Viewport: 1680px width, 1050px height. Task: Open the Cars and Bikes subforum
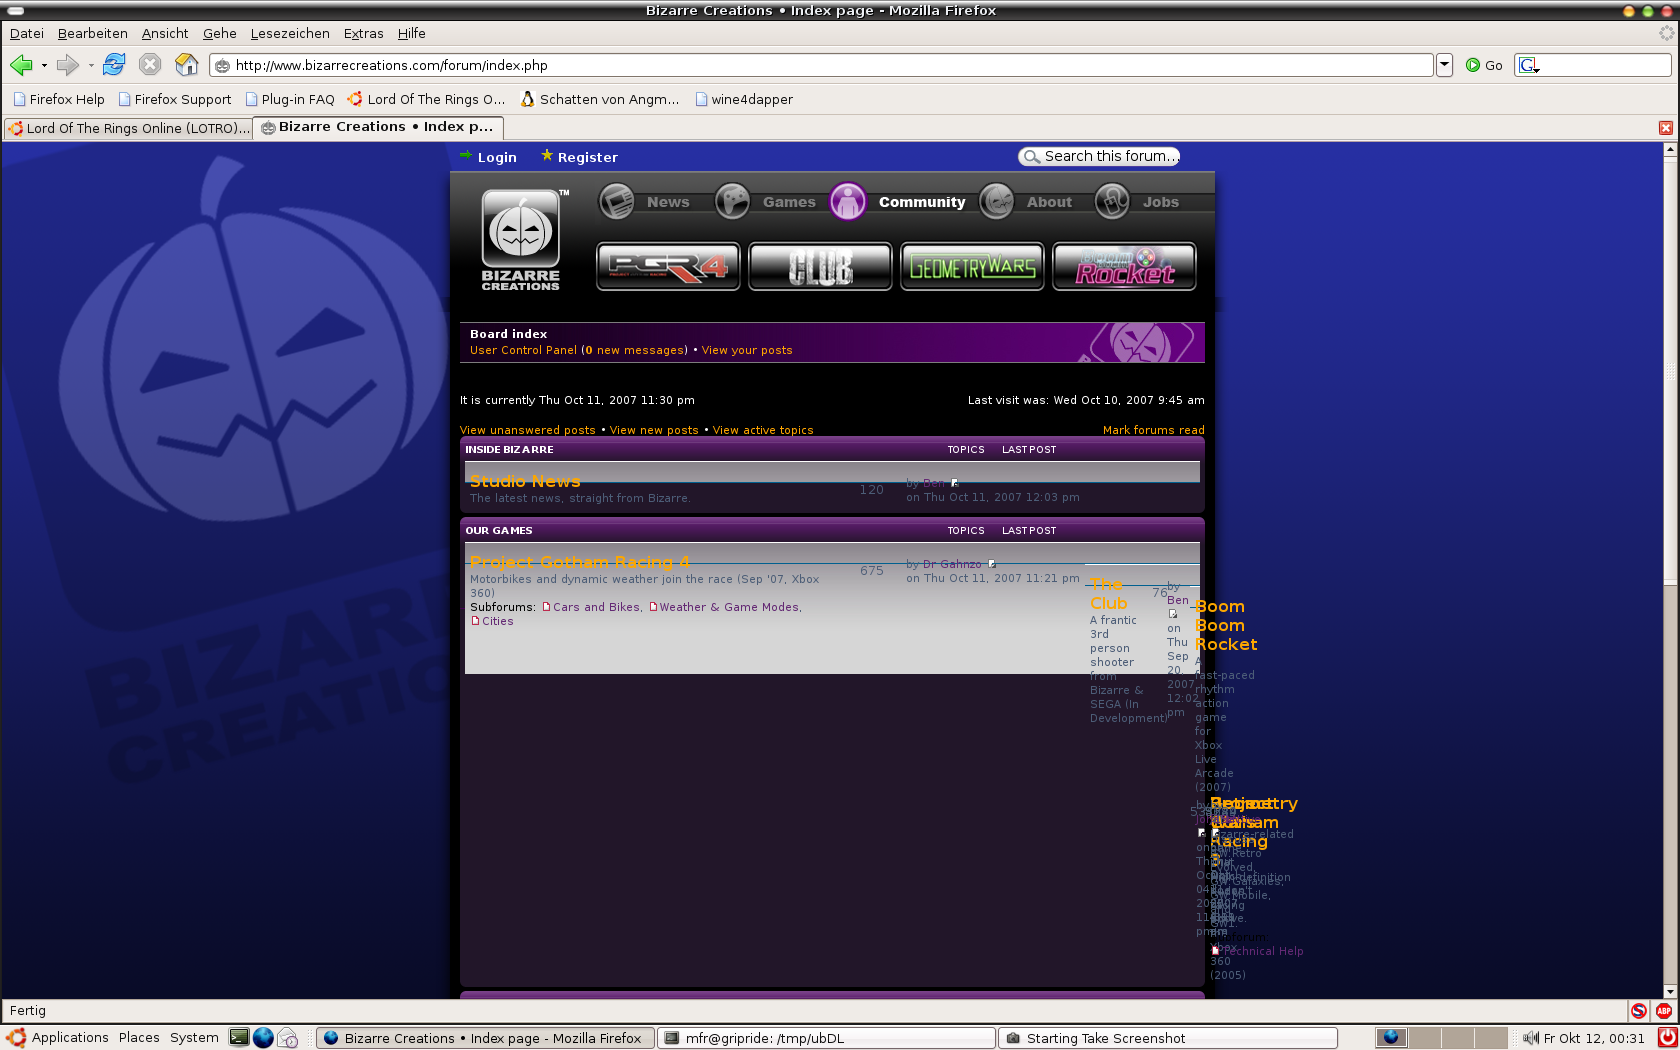[x=596, y=607]
